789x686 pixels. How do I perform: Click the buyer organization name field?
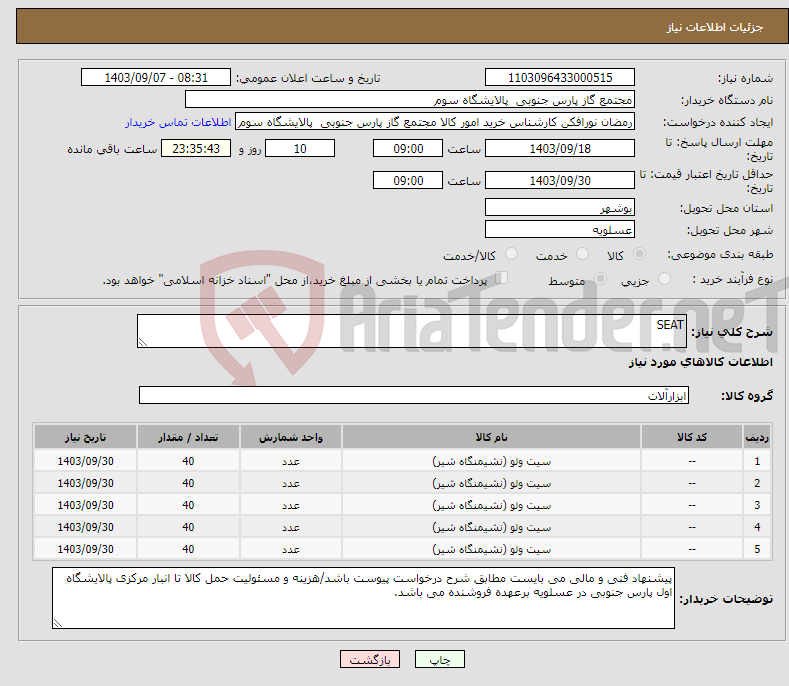click(x=410, y=100)
